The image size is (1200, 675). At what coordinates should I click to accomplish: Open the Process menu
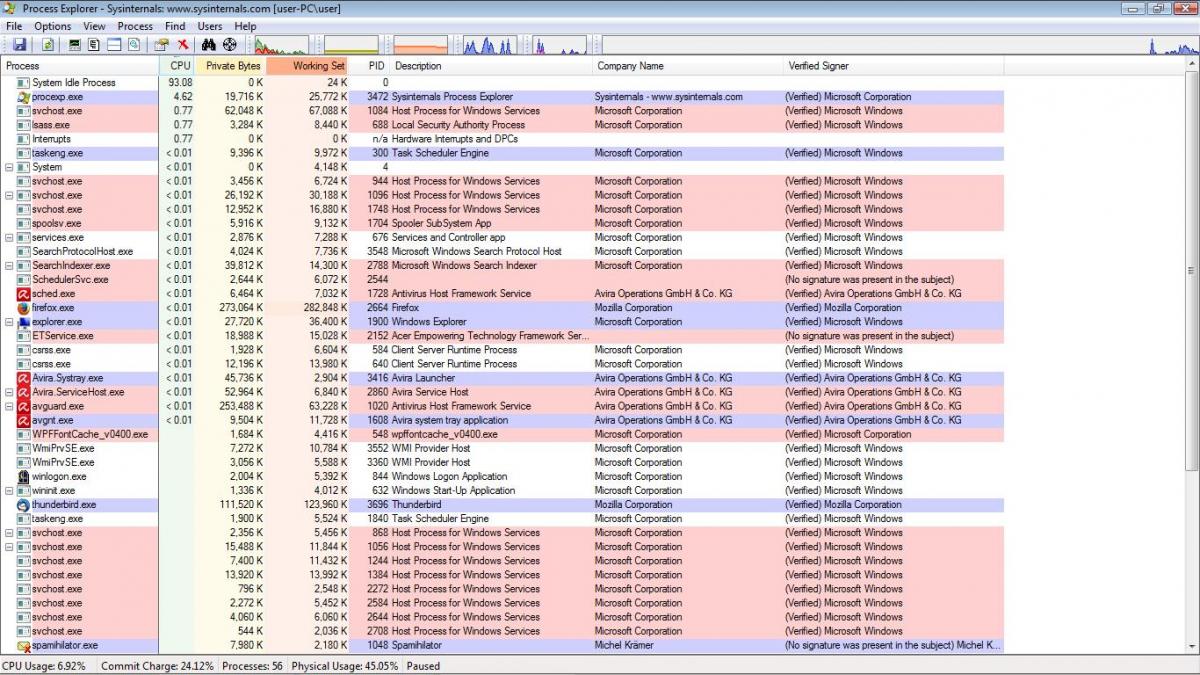[135, 26]
